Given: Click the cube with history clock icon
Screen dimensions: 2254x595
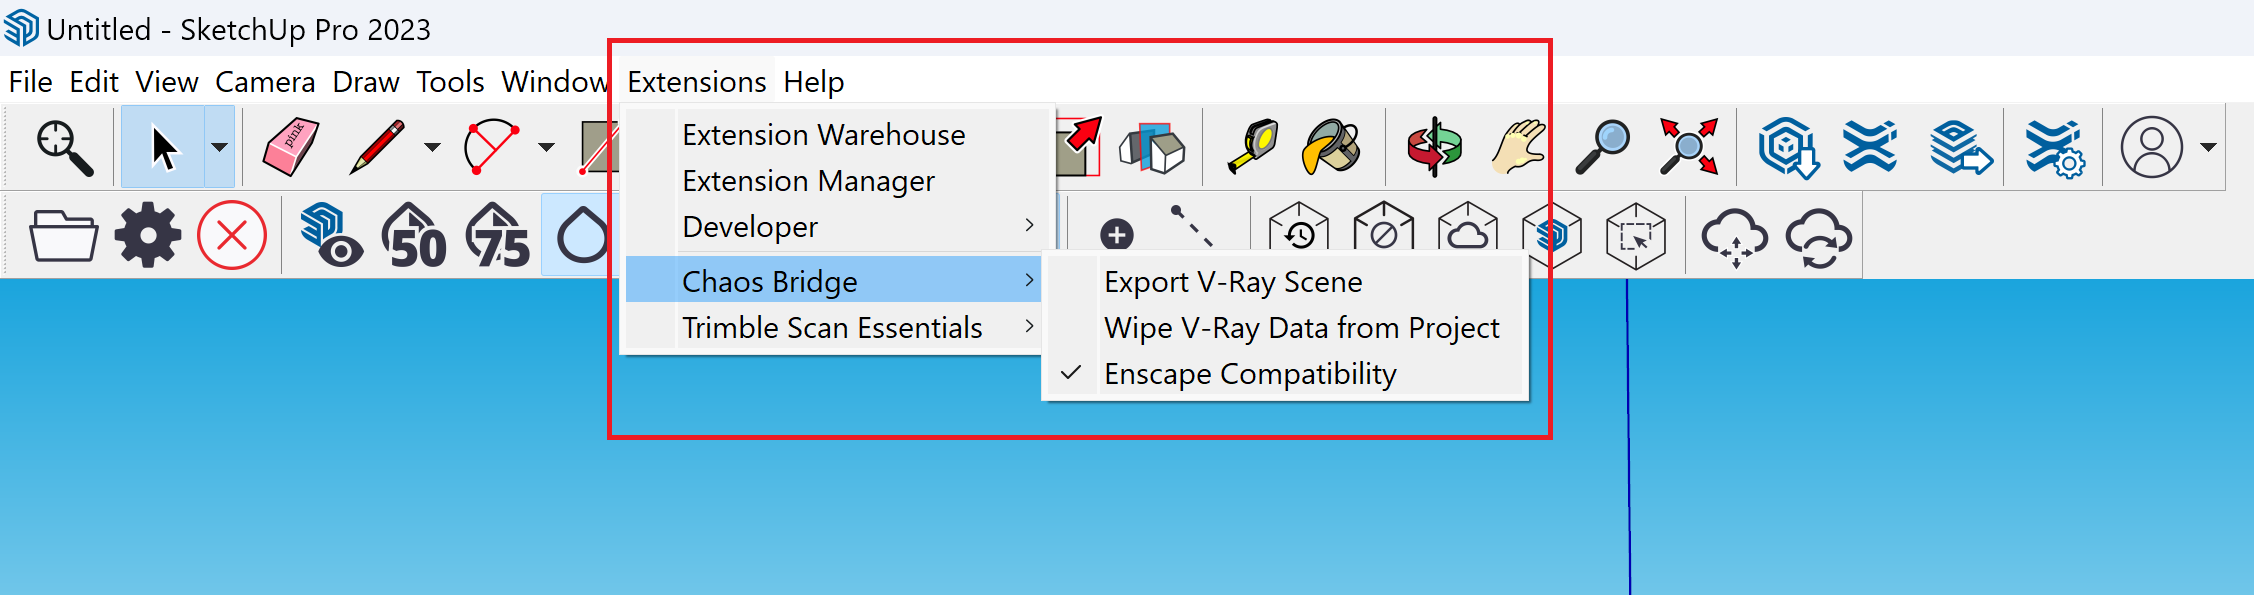Looking at the screenshot, I should pos(1298,227).
